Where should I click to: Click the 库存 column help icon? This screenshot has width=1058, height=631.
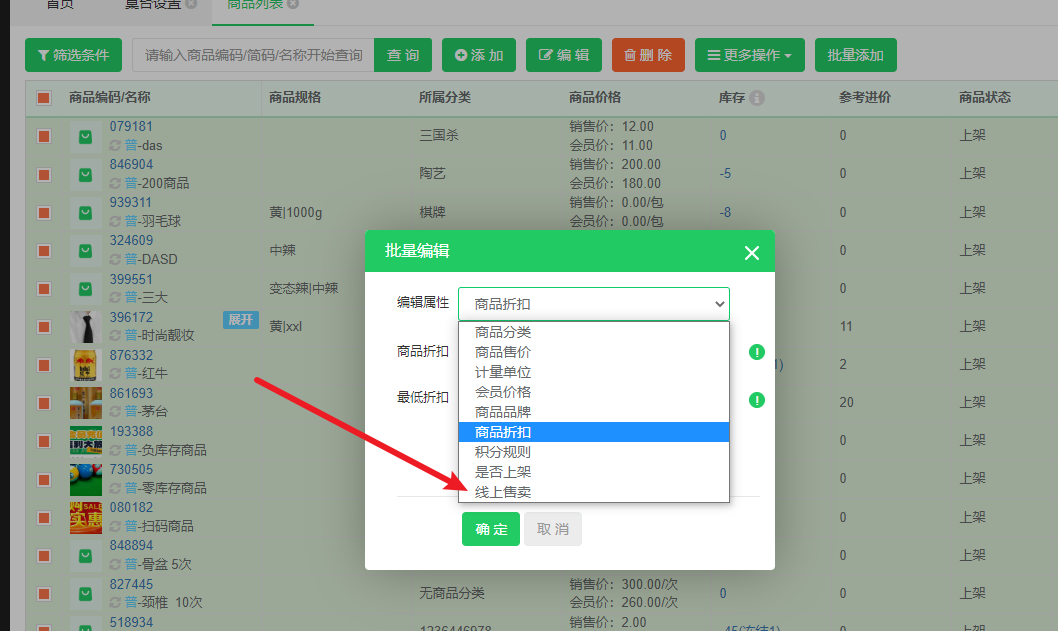click(757, 98)
